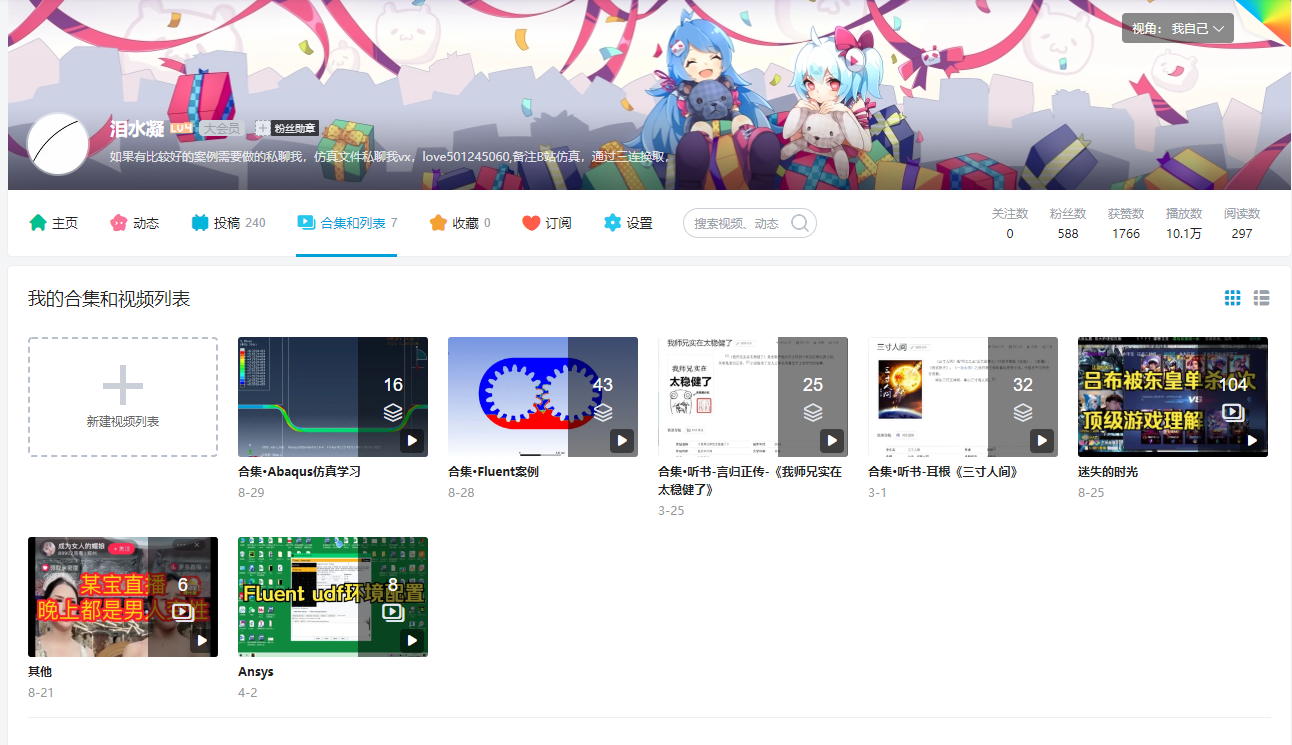Click the 合集·Fluent案例 title link
Screen dimensions: 1292x745
pos(493,471)
